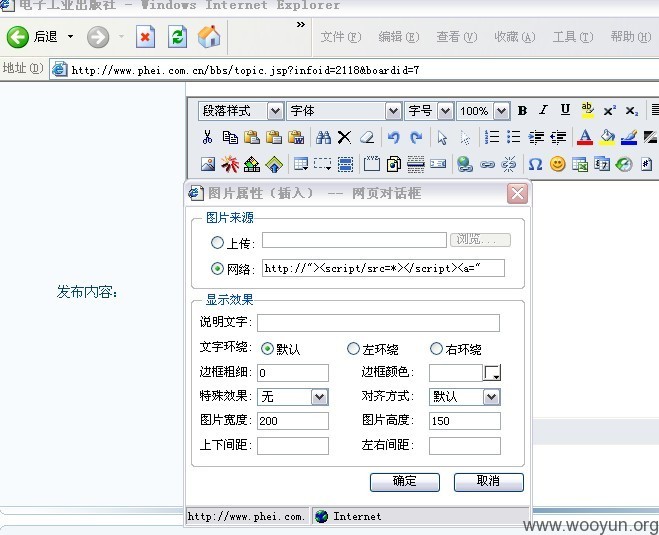Click the network image URL field

coord(383,268)
